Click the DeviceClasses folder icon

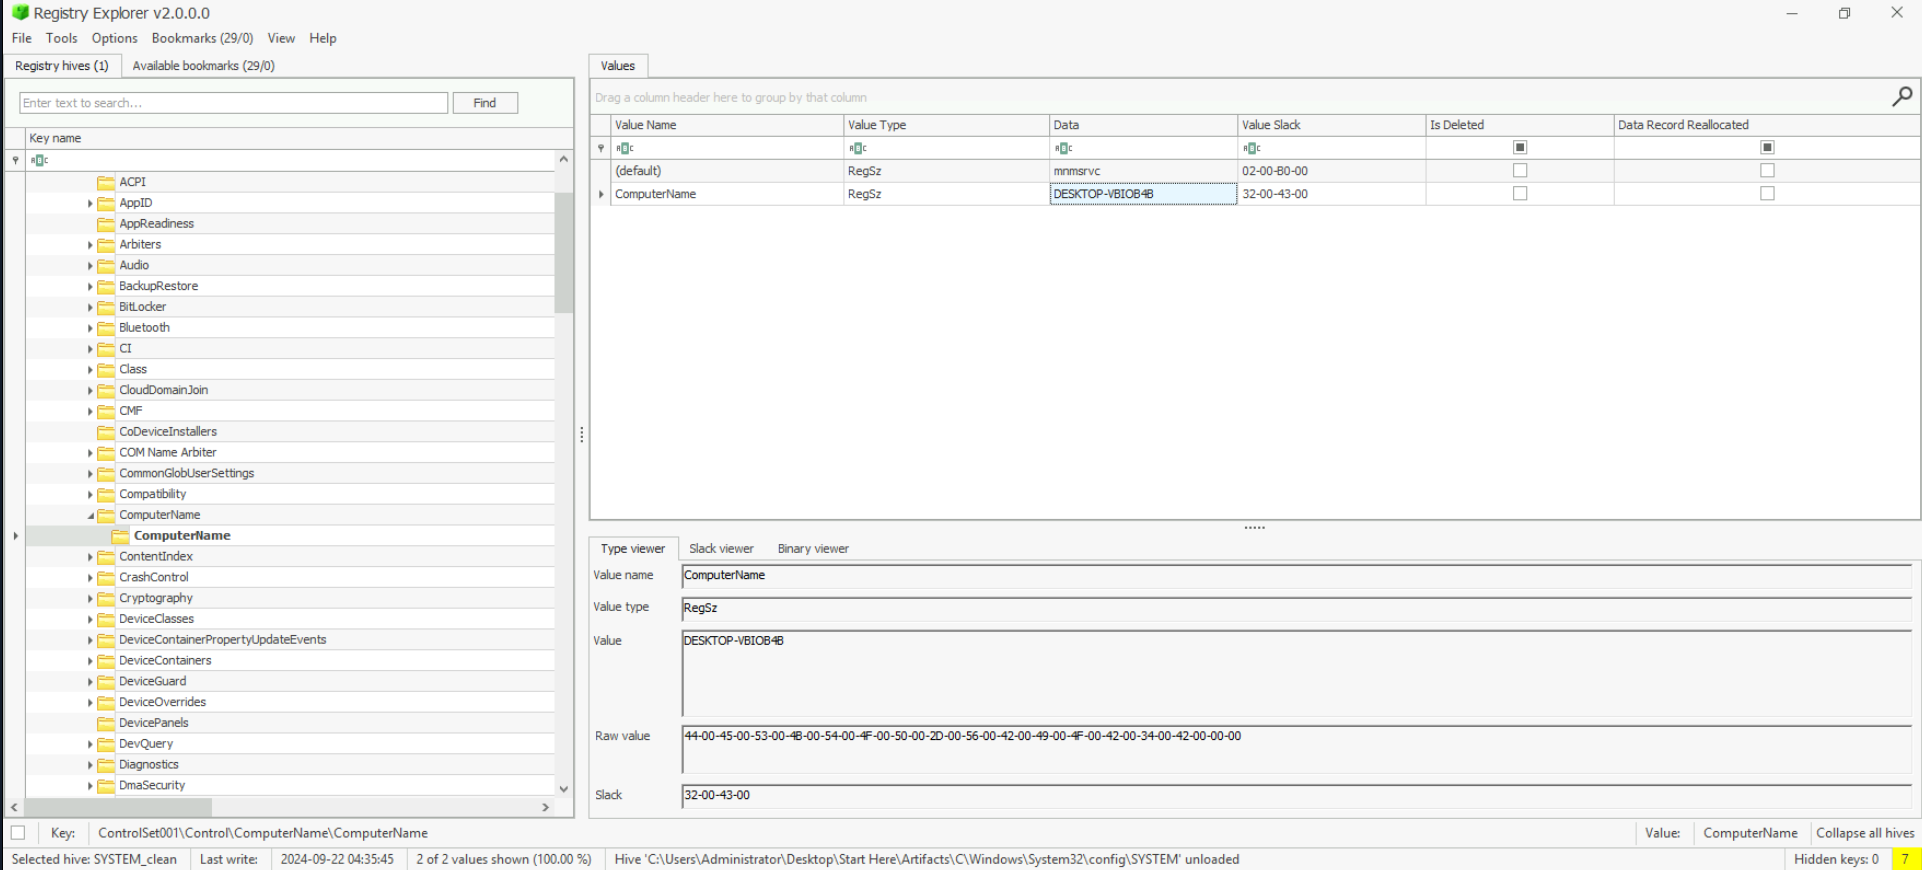[x=106, y=619]
